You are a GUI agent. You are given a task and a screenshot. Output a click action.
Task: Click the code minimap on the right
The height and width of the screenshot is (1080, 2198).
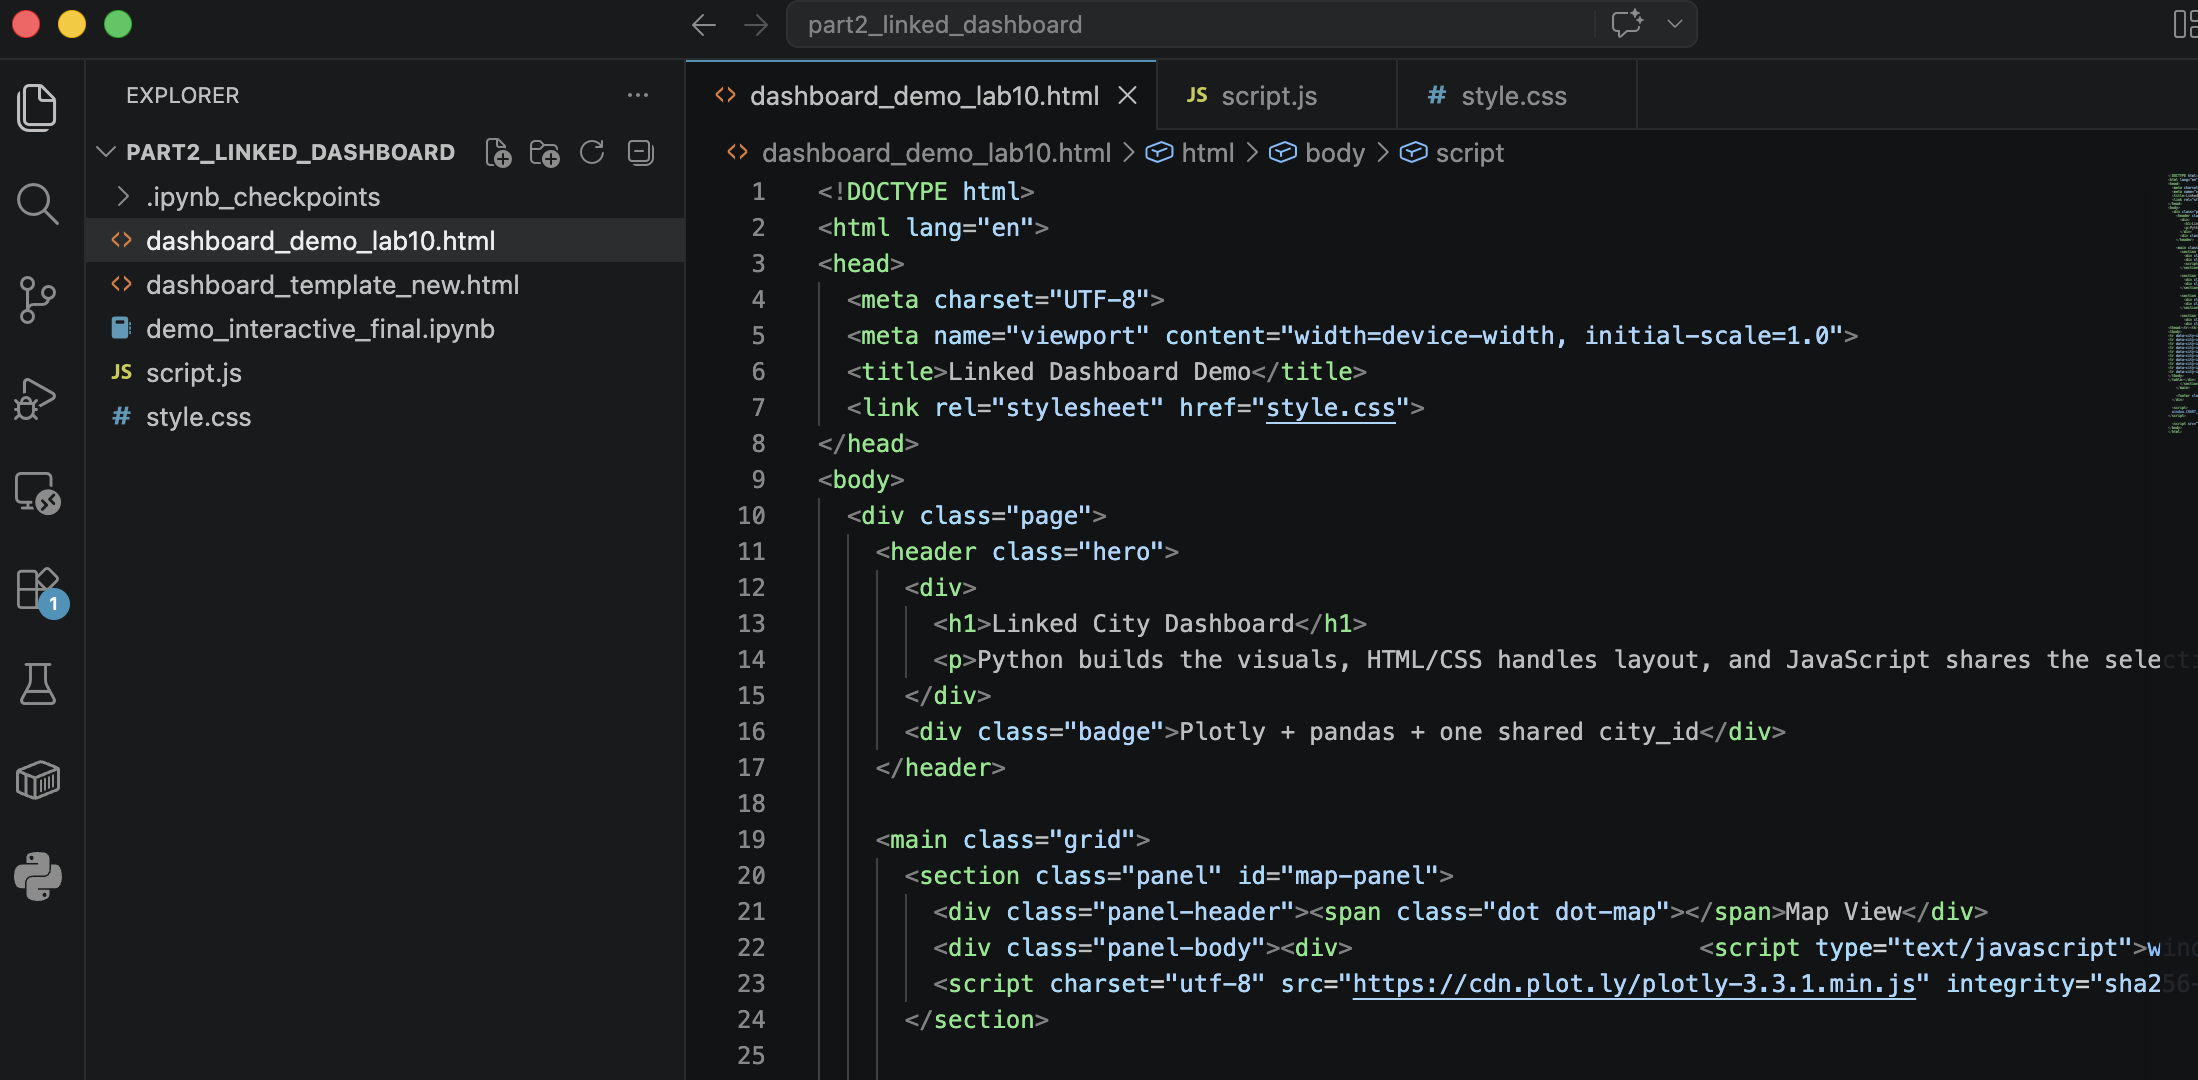[x=2182, y=304]
